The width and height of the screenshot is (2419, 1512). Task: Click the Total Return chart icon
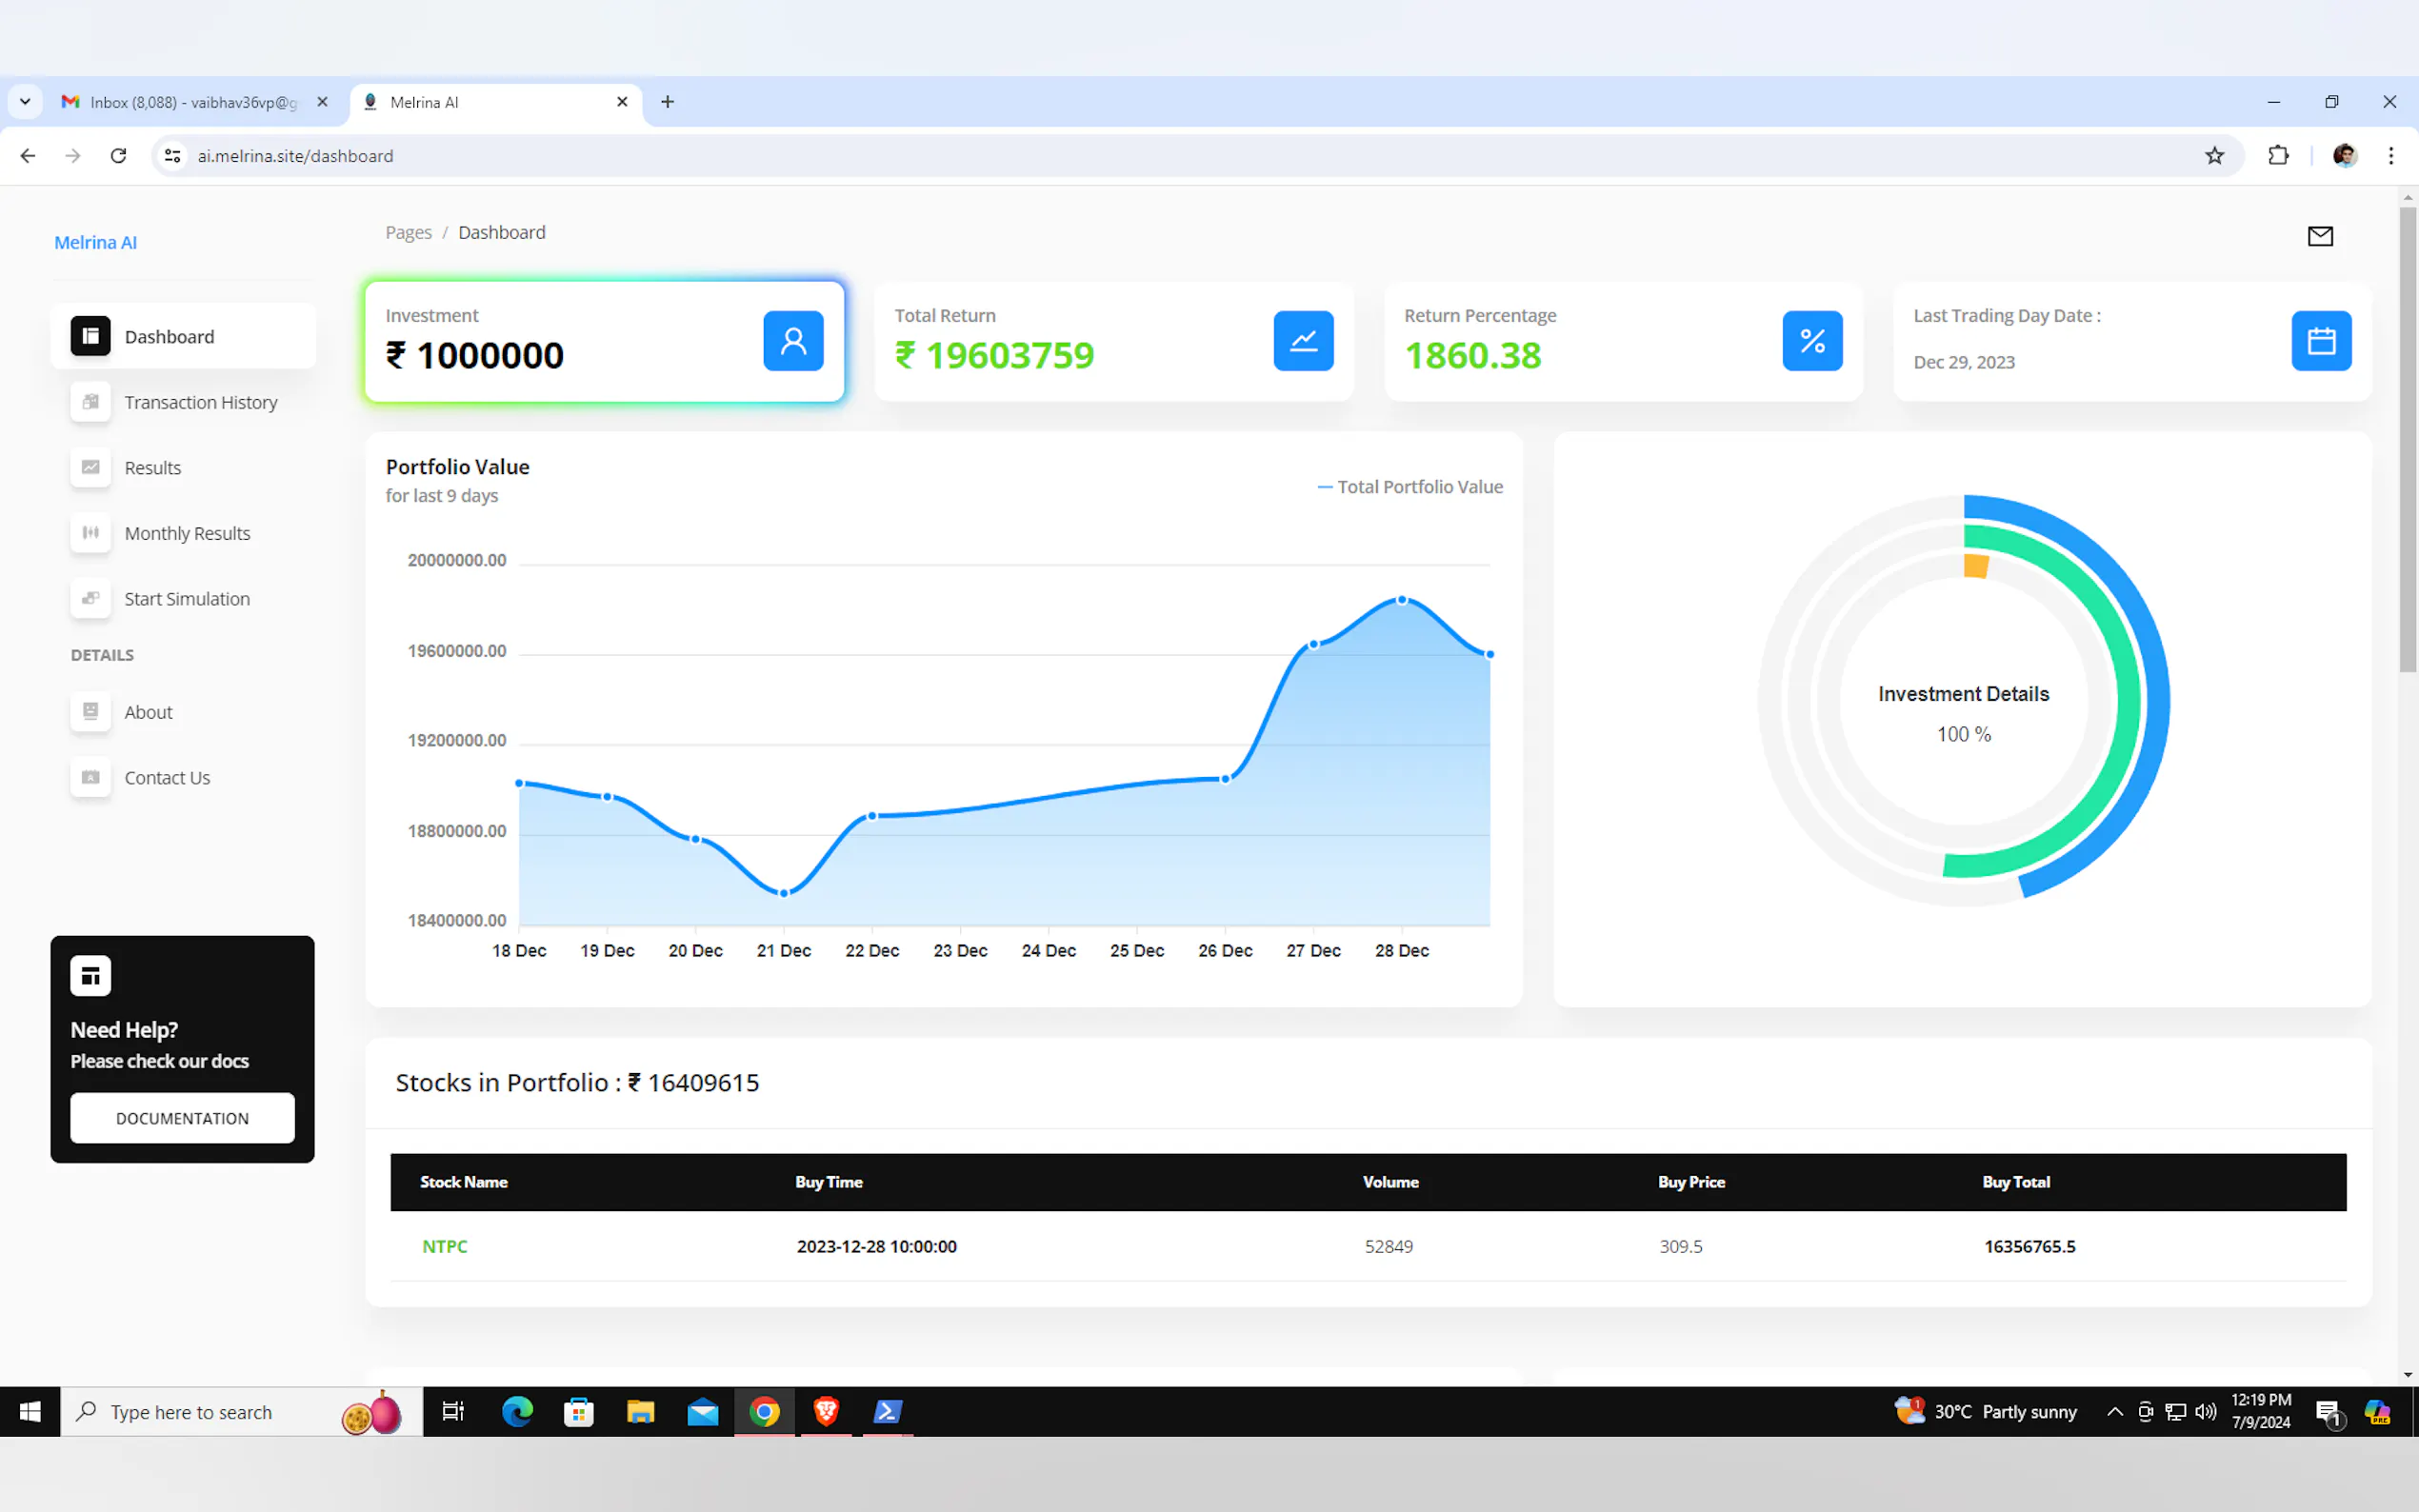coord(1302,341)
